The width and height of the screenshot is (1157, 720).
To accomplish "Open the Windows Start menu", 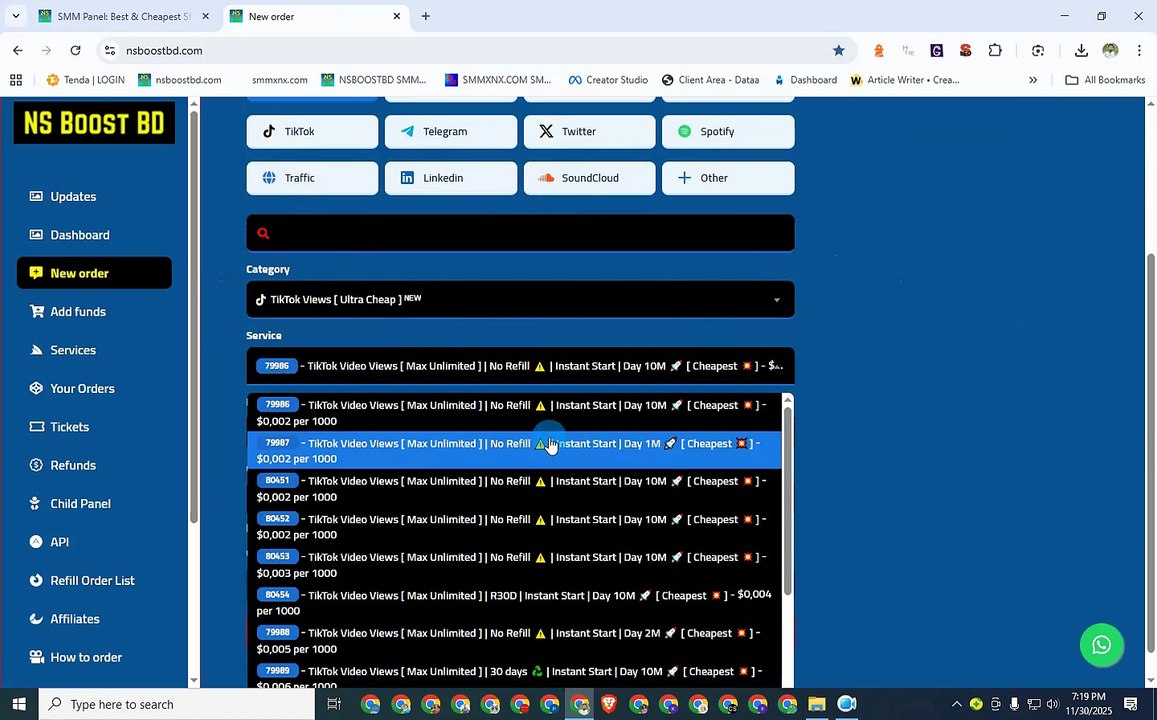I will [18, 704].
